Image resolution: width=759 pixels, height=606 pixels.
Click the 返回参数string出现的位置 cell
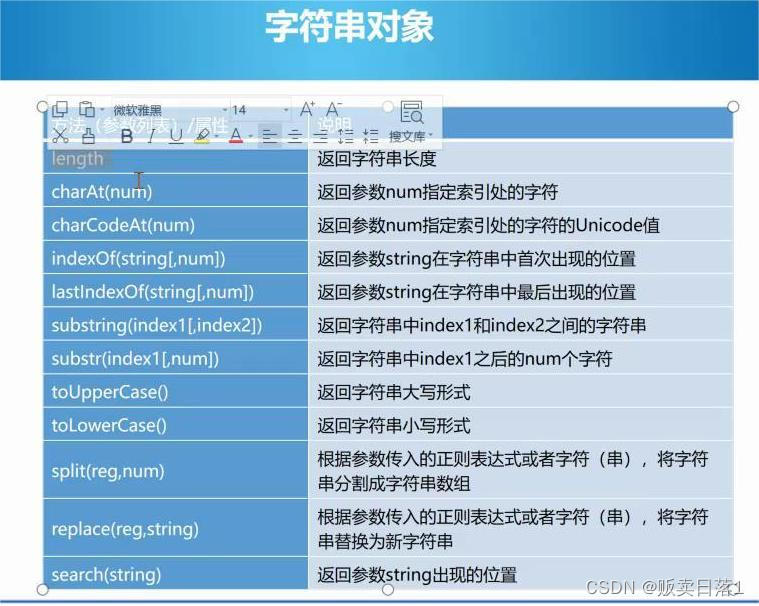(x=520, y=574)
